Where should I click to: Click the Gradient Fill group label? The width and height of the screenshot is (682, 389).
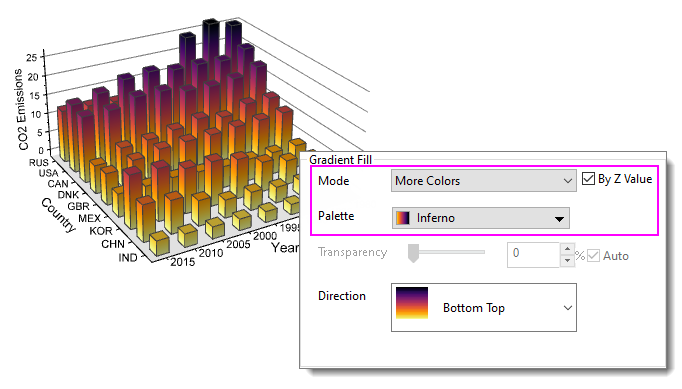pos(341,160)
